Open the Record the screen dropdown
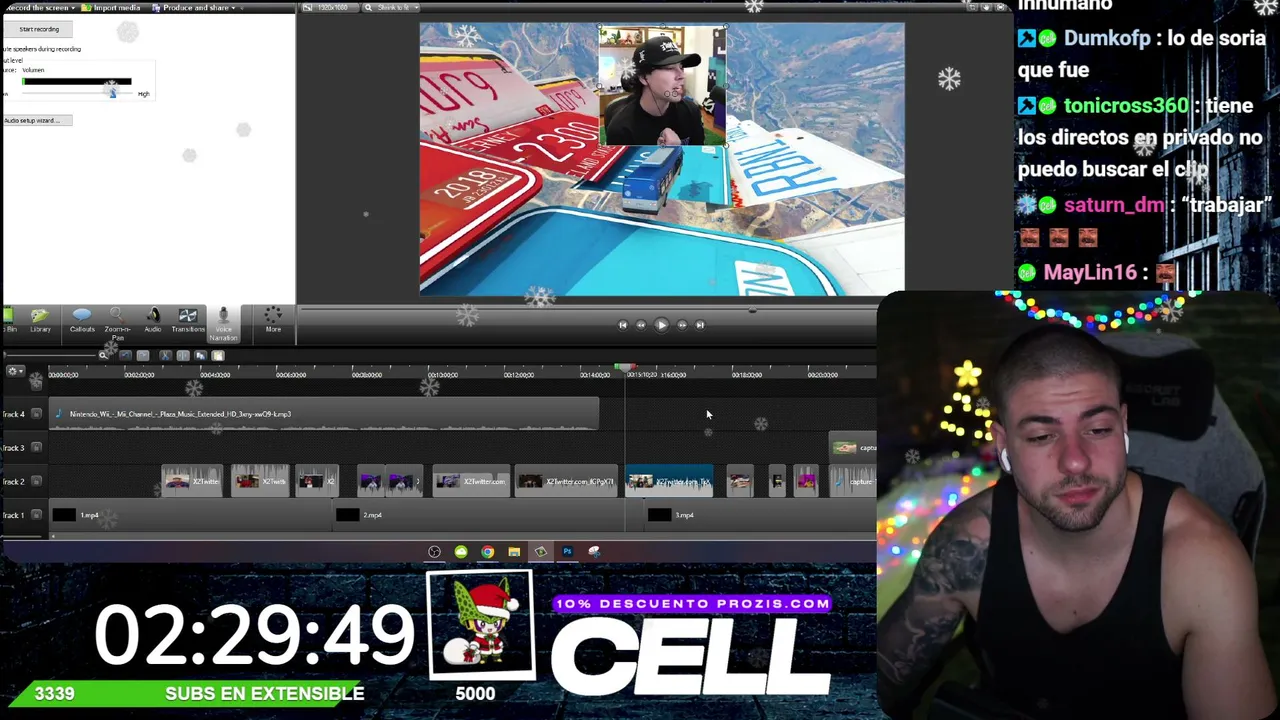Image resolution: width=1280 pixels, height=720 pixels. 40,8
